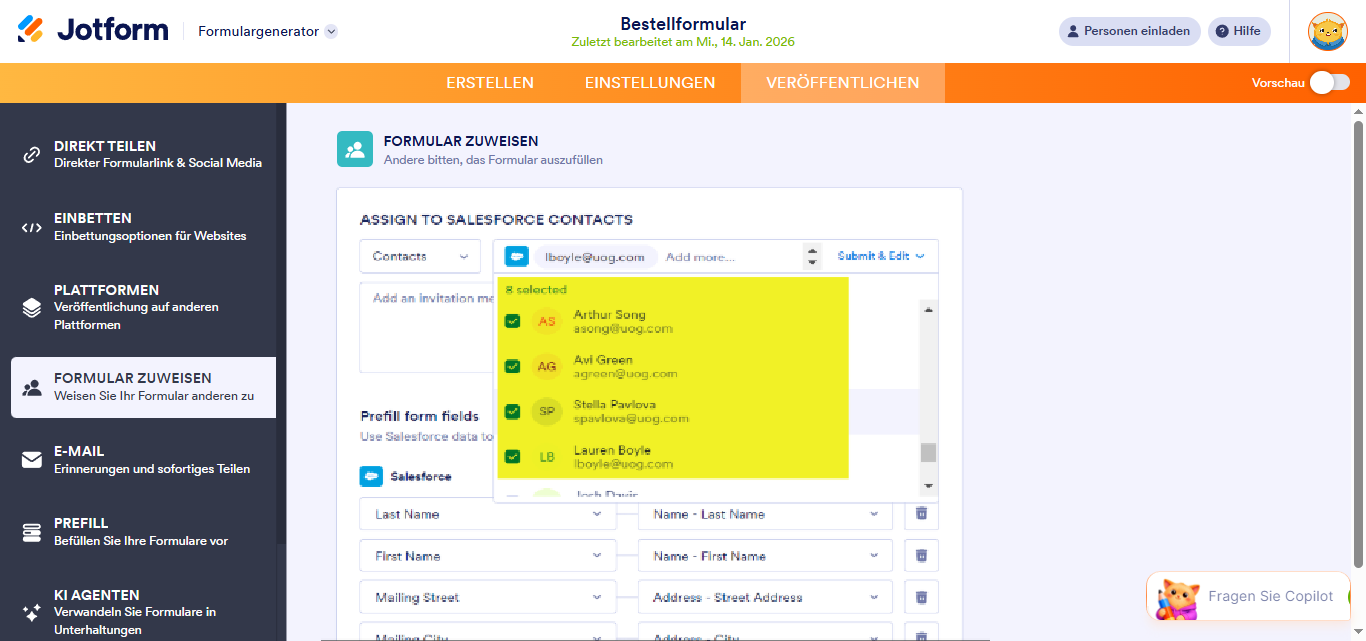This screenshot has width=1366, height=641.
Task: Select the VERÖFFENTLICHEN tab
Action: [843, 83]
